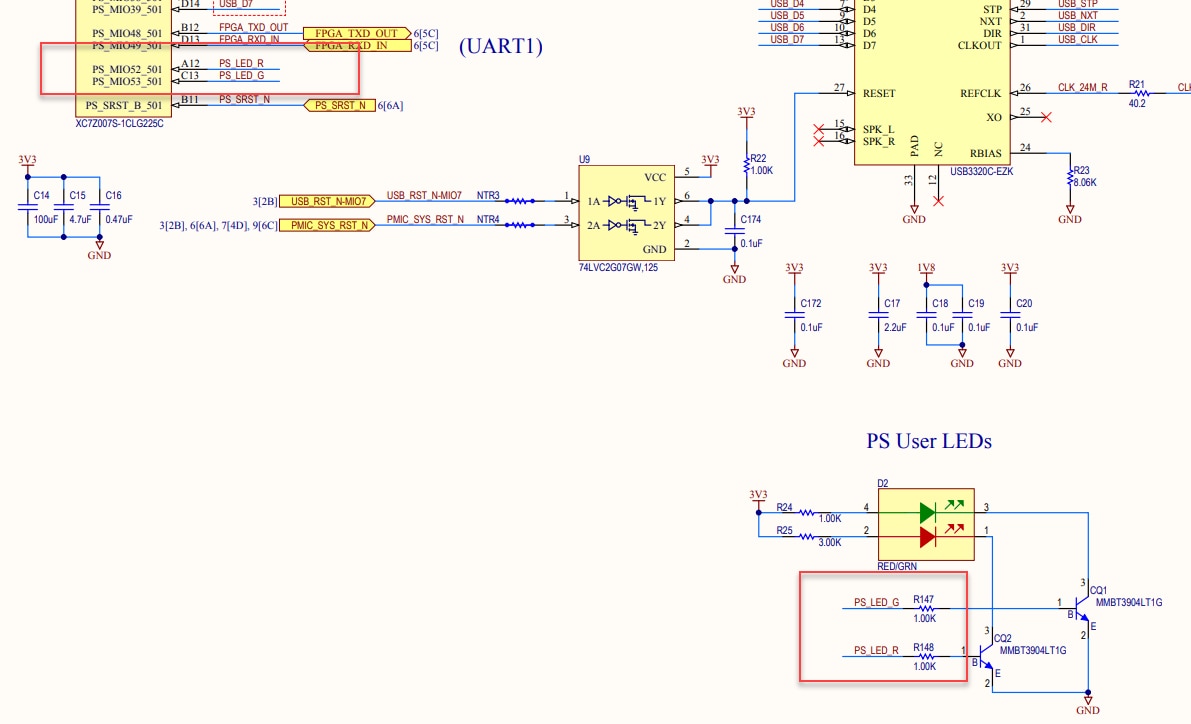Select the SPK_L pin name

pyautogui.click(x=878, y=129)
